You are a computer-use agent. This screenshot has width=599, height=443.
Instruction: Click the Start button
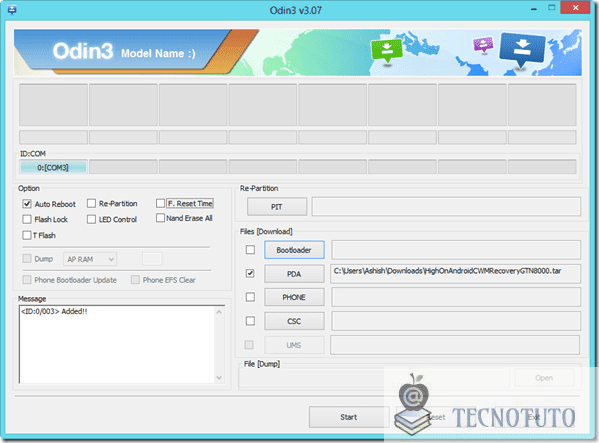349,417
